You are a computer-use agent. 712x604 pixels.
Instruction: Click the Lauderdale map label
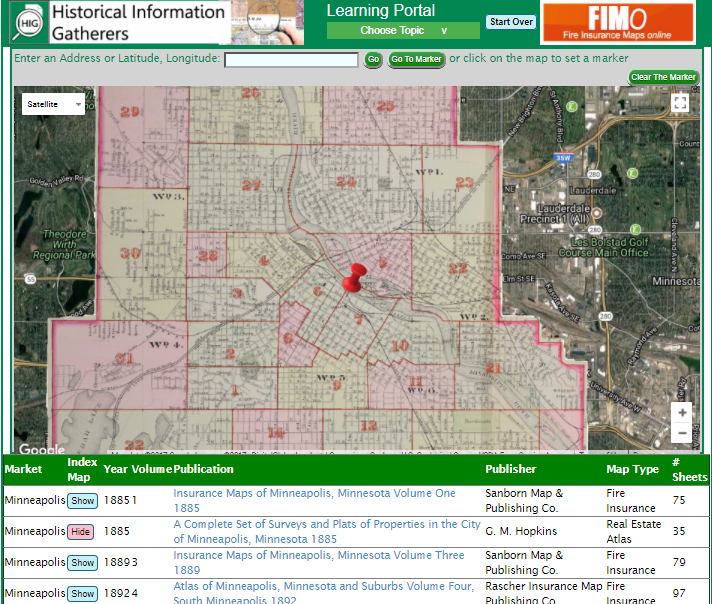(593, 190)
